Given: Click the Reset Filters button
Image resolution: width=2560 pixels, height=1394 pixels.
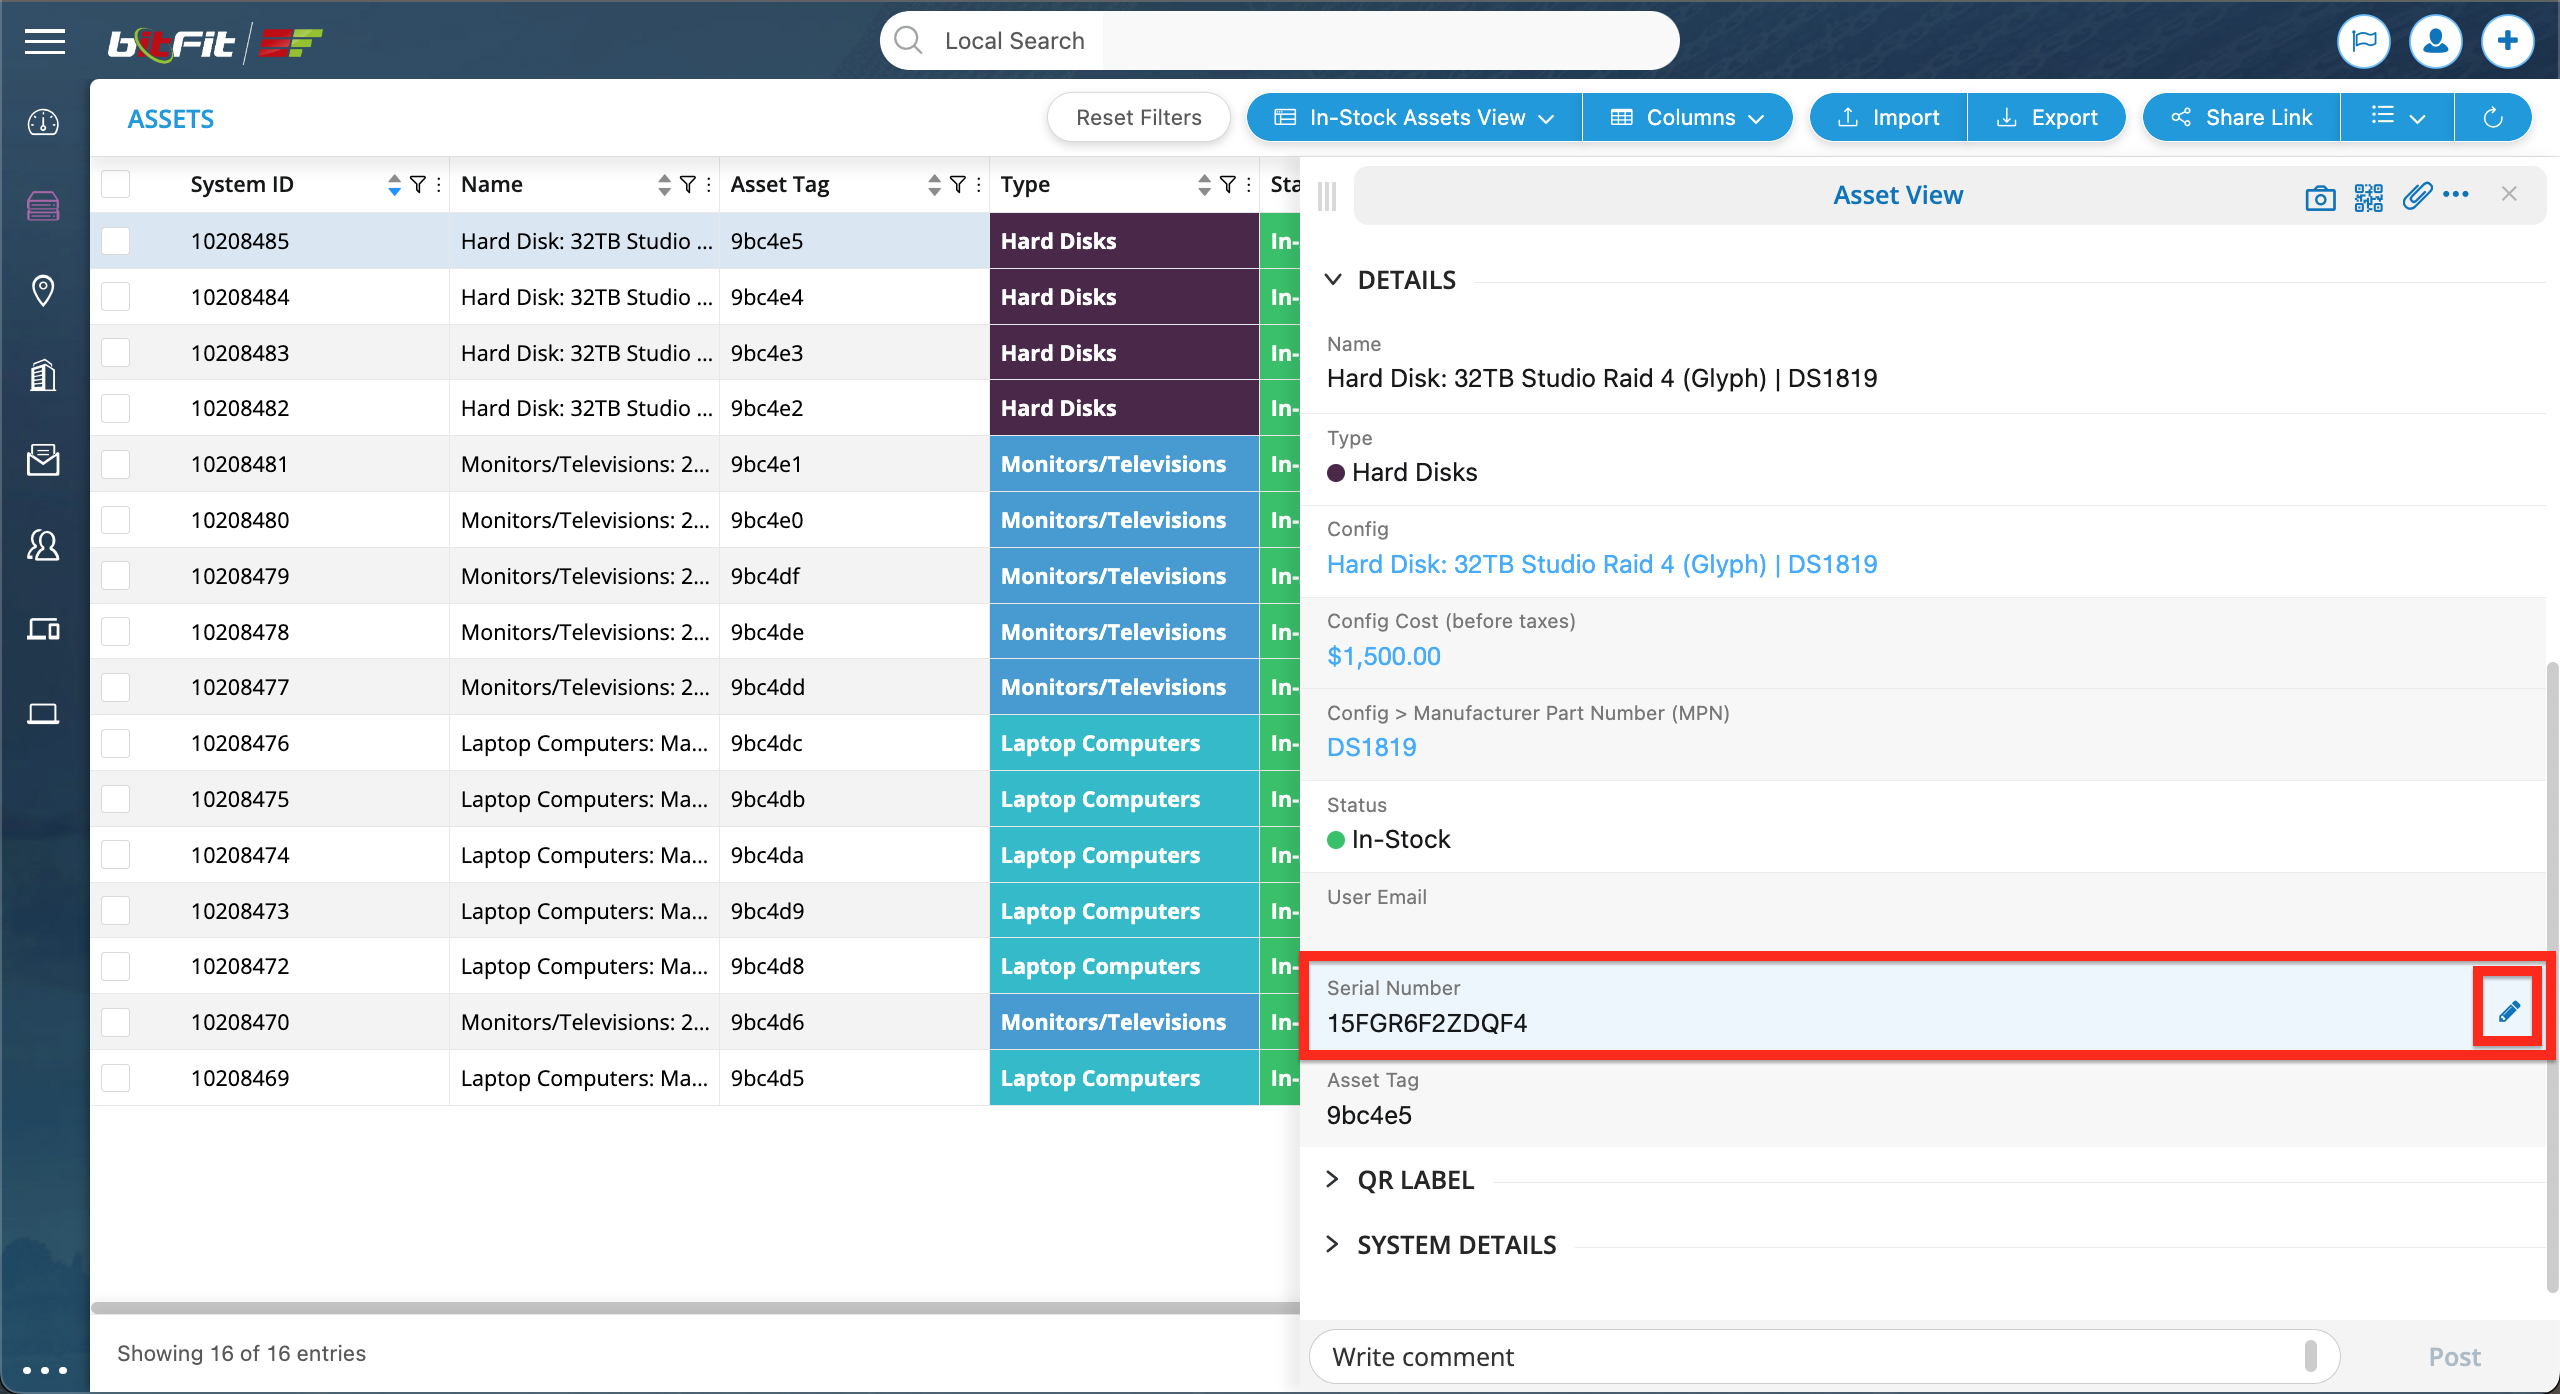Looking at the screenshot, I should point(1138,118).
